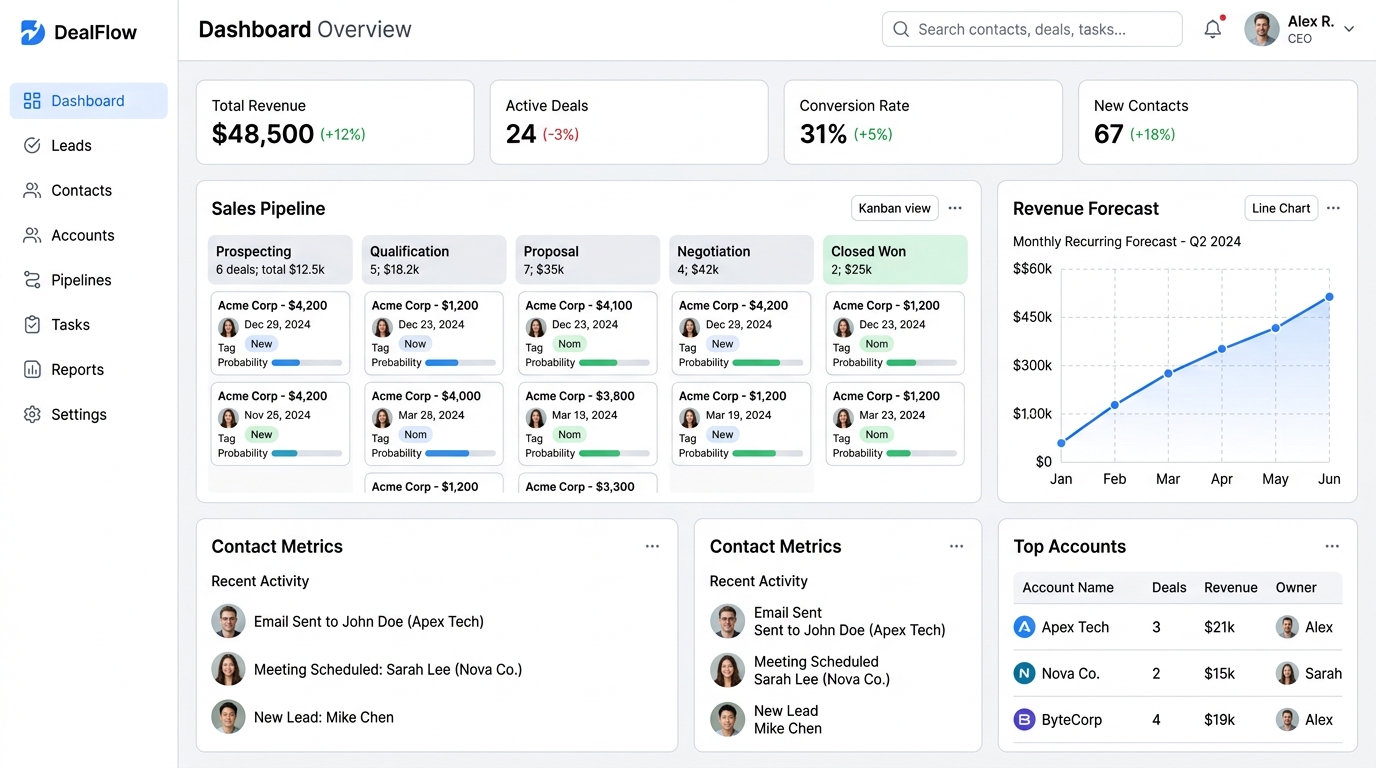Open the notifications bell

(x=1213, y=29)
